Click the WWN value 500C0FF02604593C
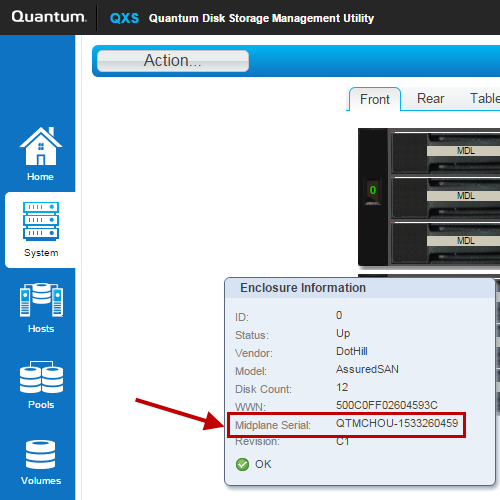This screenshot has width=500, height=500. [x=387, y=405]
